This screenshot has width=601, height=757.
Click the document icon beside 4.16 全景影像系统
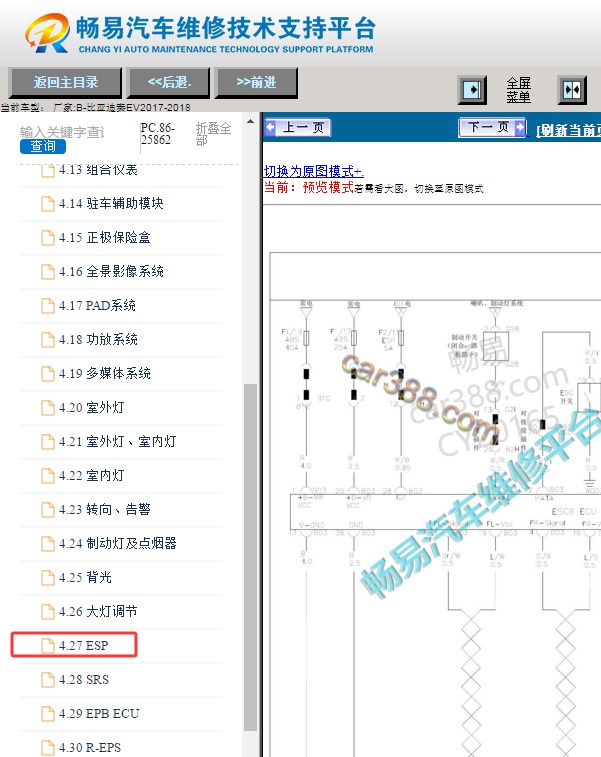[48, 272]
